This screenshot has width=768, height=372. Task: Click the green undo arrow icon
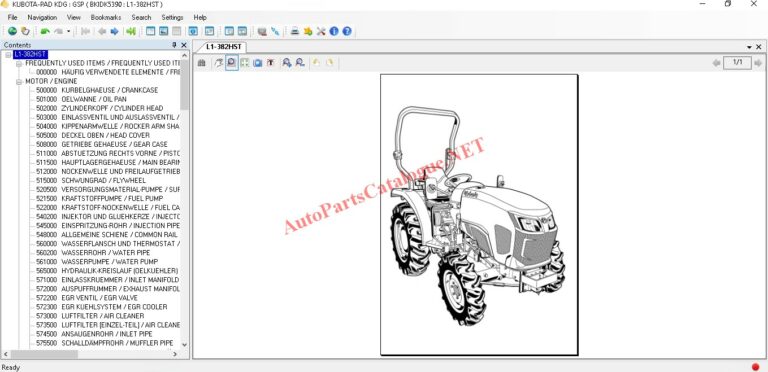coord(45,31)
